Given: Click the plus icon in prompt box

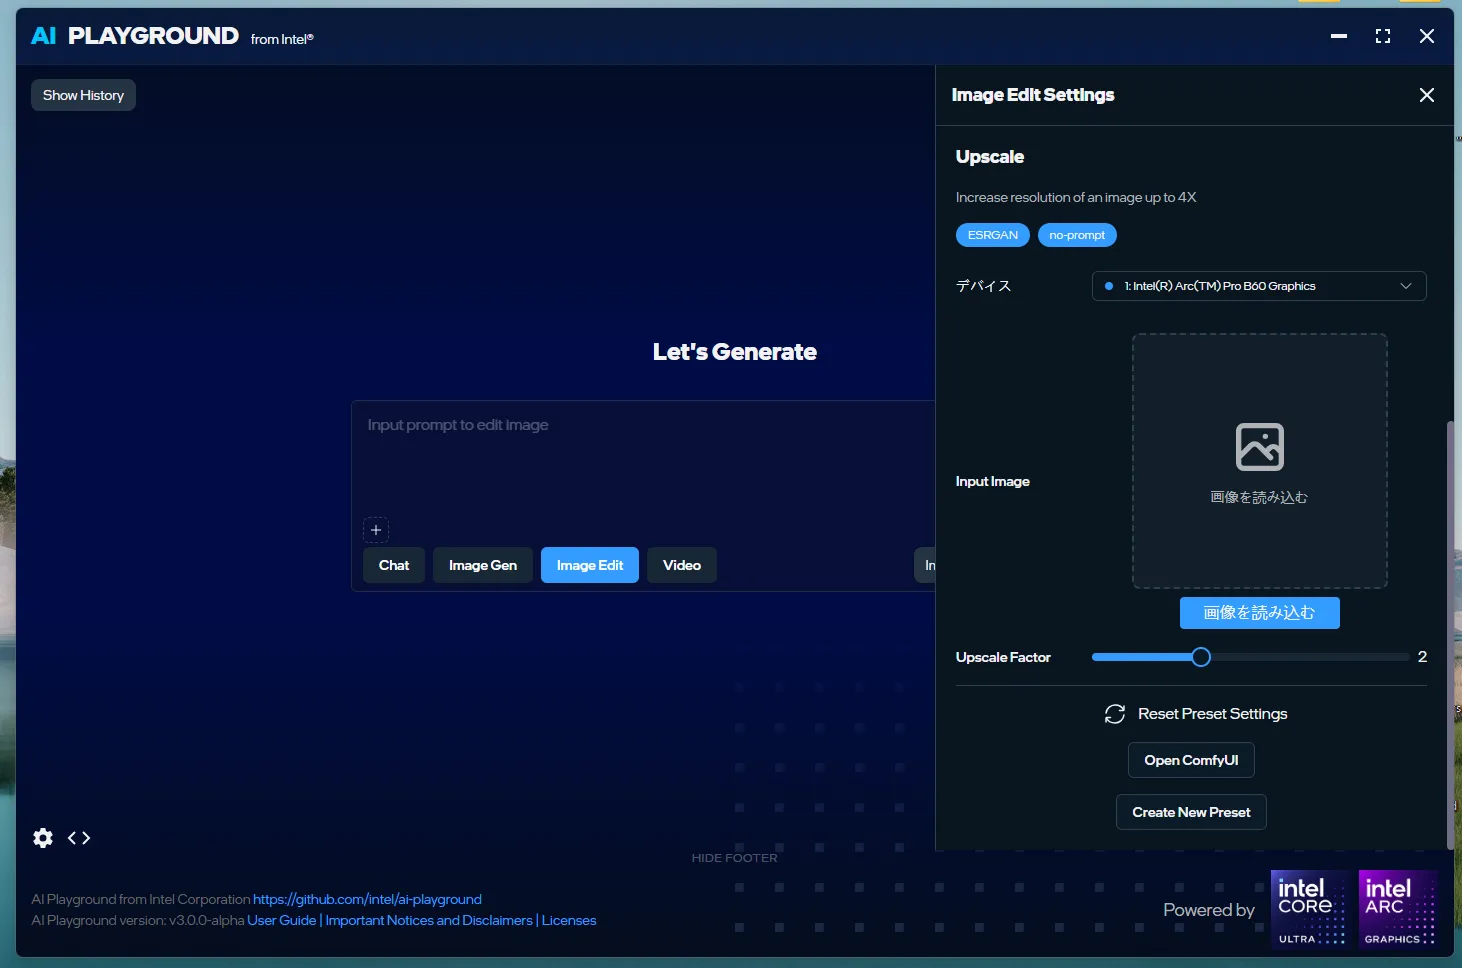Looking at the screenshot, I should pos(376,530).
